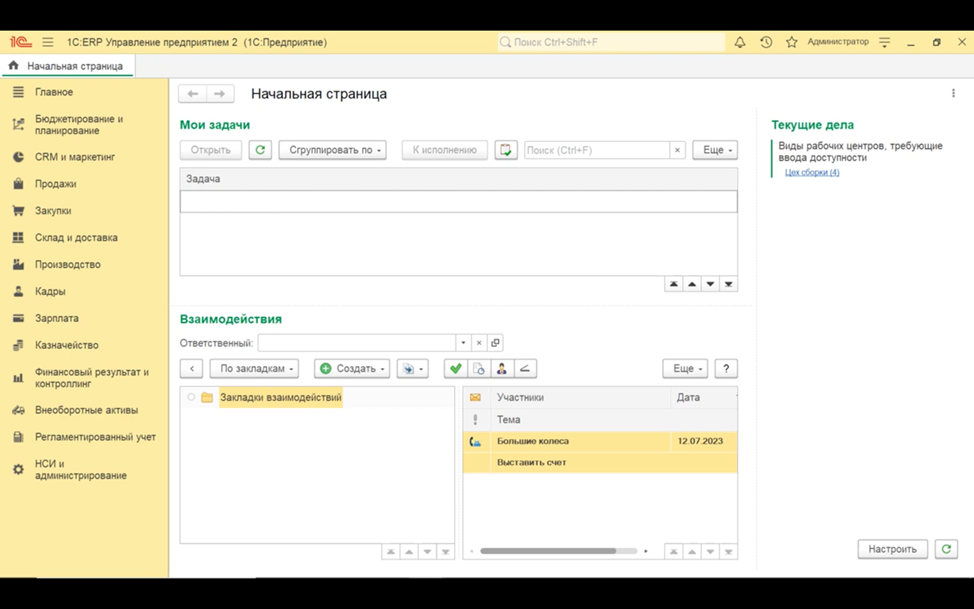Open the Ответственный value in new window icon
This screenshot has width=974, height=609.
click(495, 342)
